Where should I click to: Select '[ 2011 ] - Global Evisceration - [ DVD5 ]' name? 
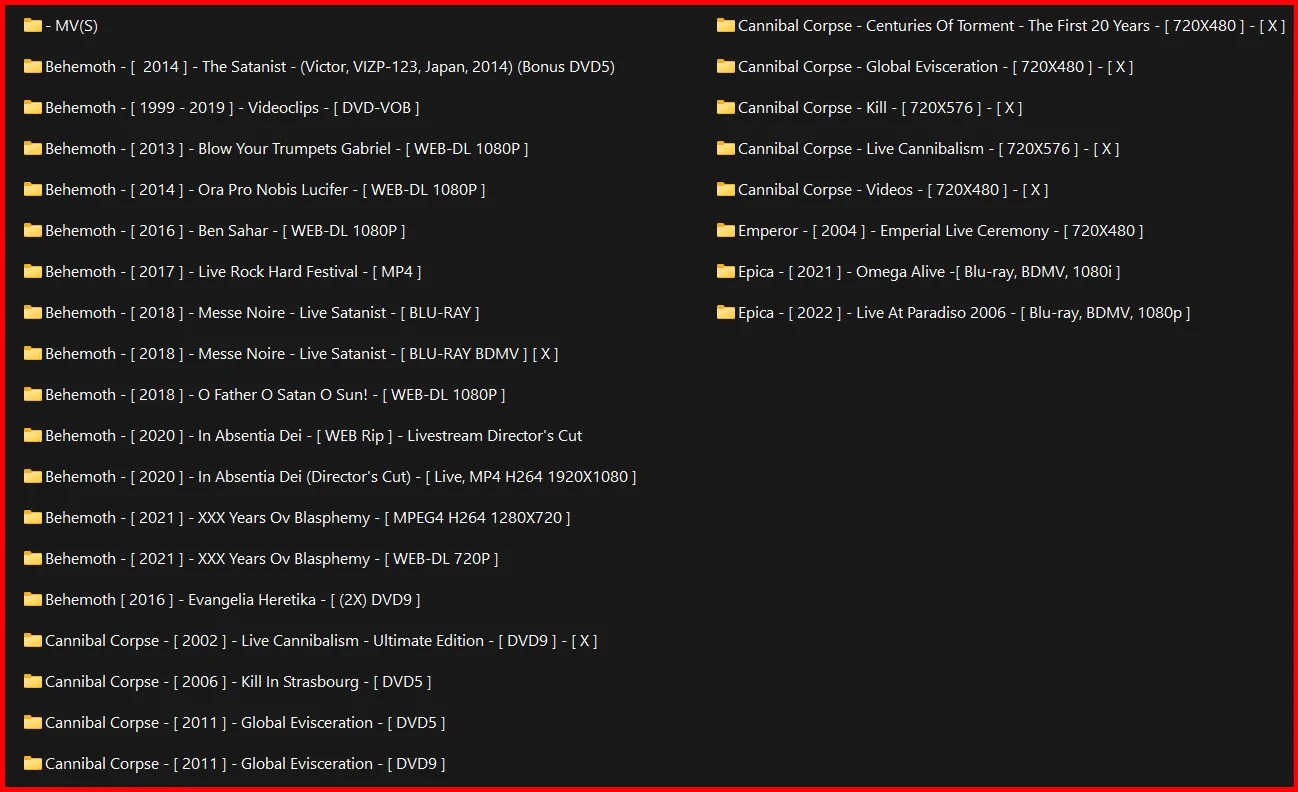(x=245, y=723)
